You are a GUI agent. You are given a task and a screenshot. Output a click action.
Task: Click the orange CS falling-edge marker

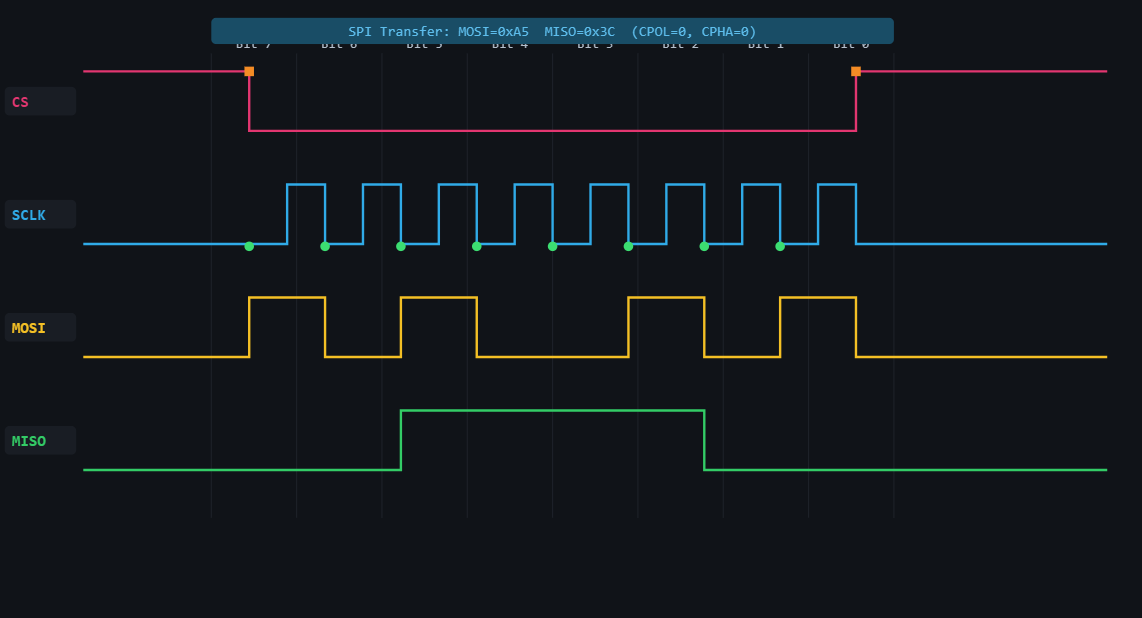tap(248, 71)
